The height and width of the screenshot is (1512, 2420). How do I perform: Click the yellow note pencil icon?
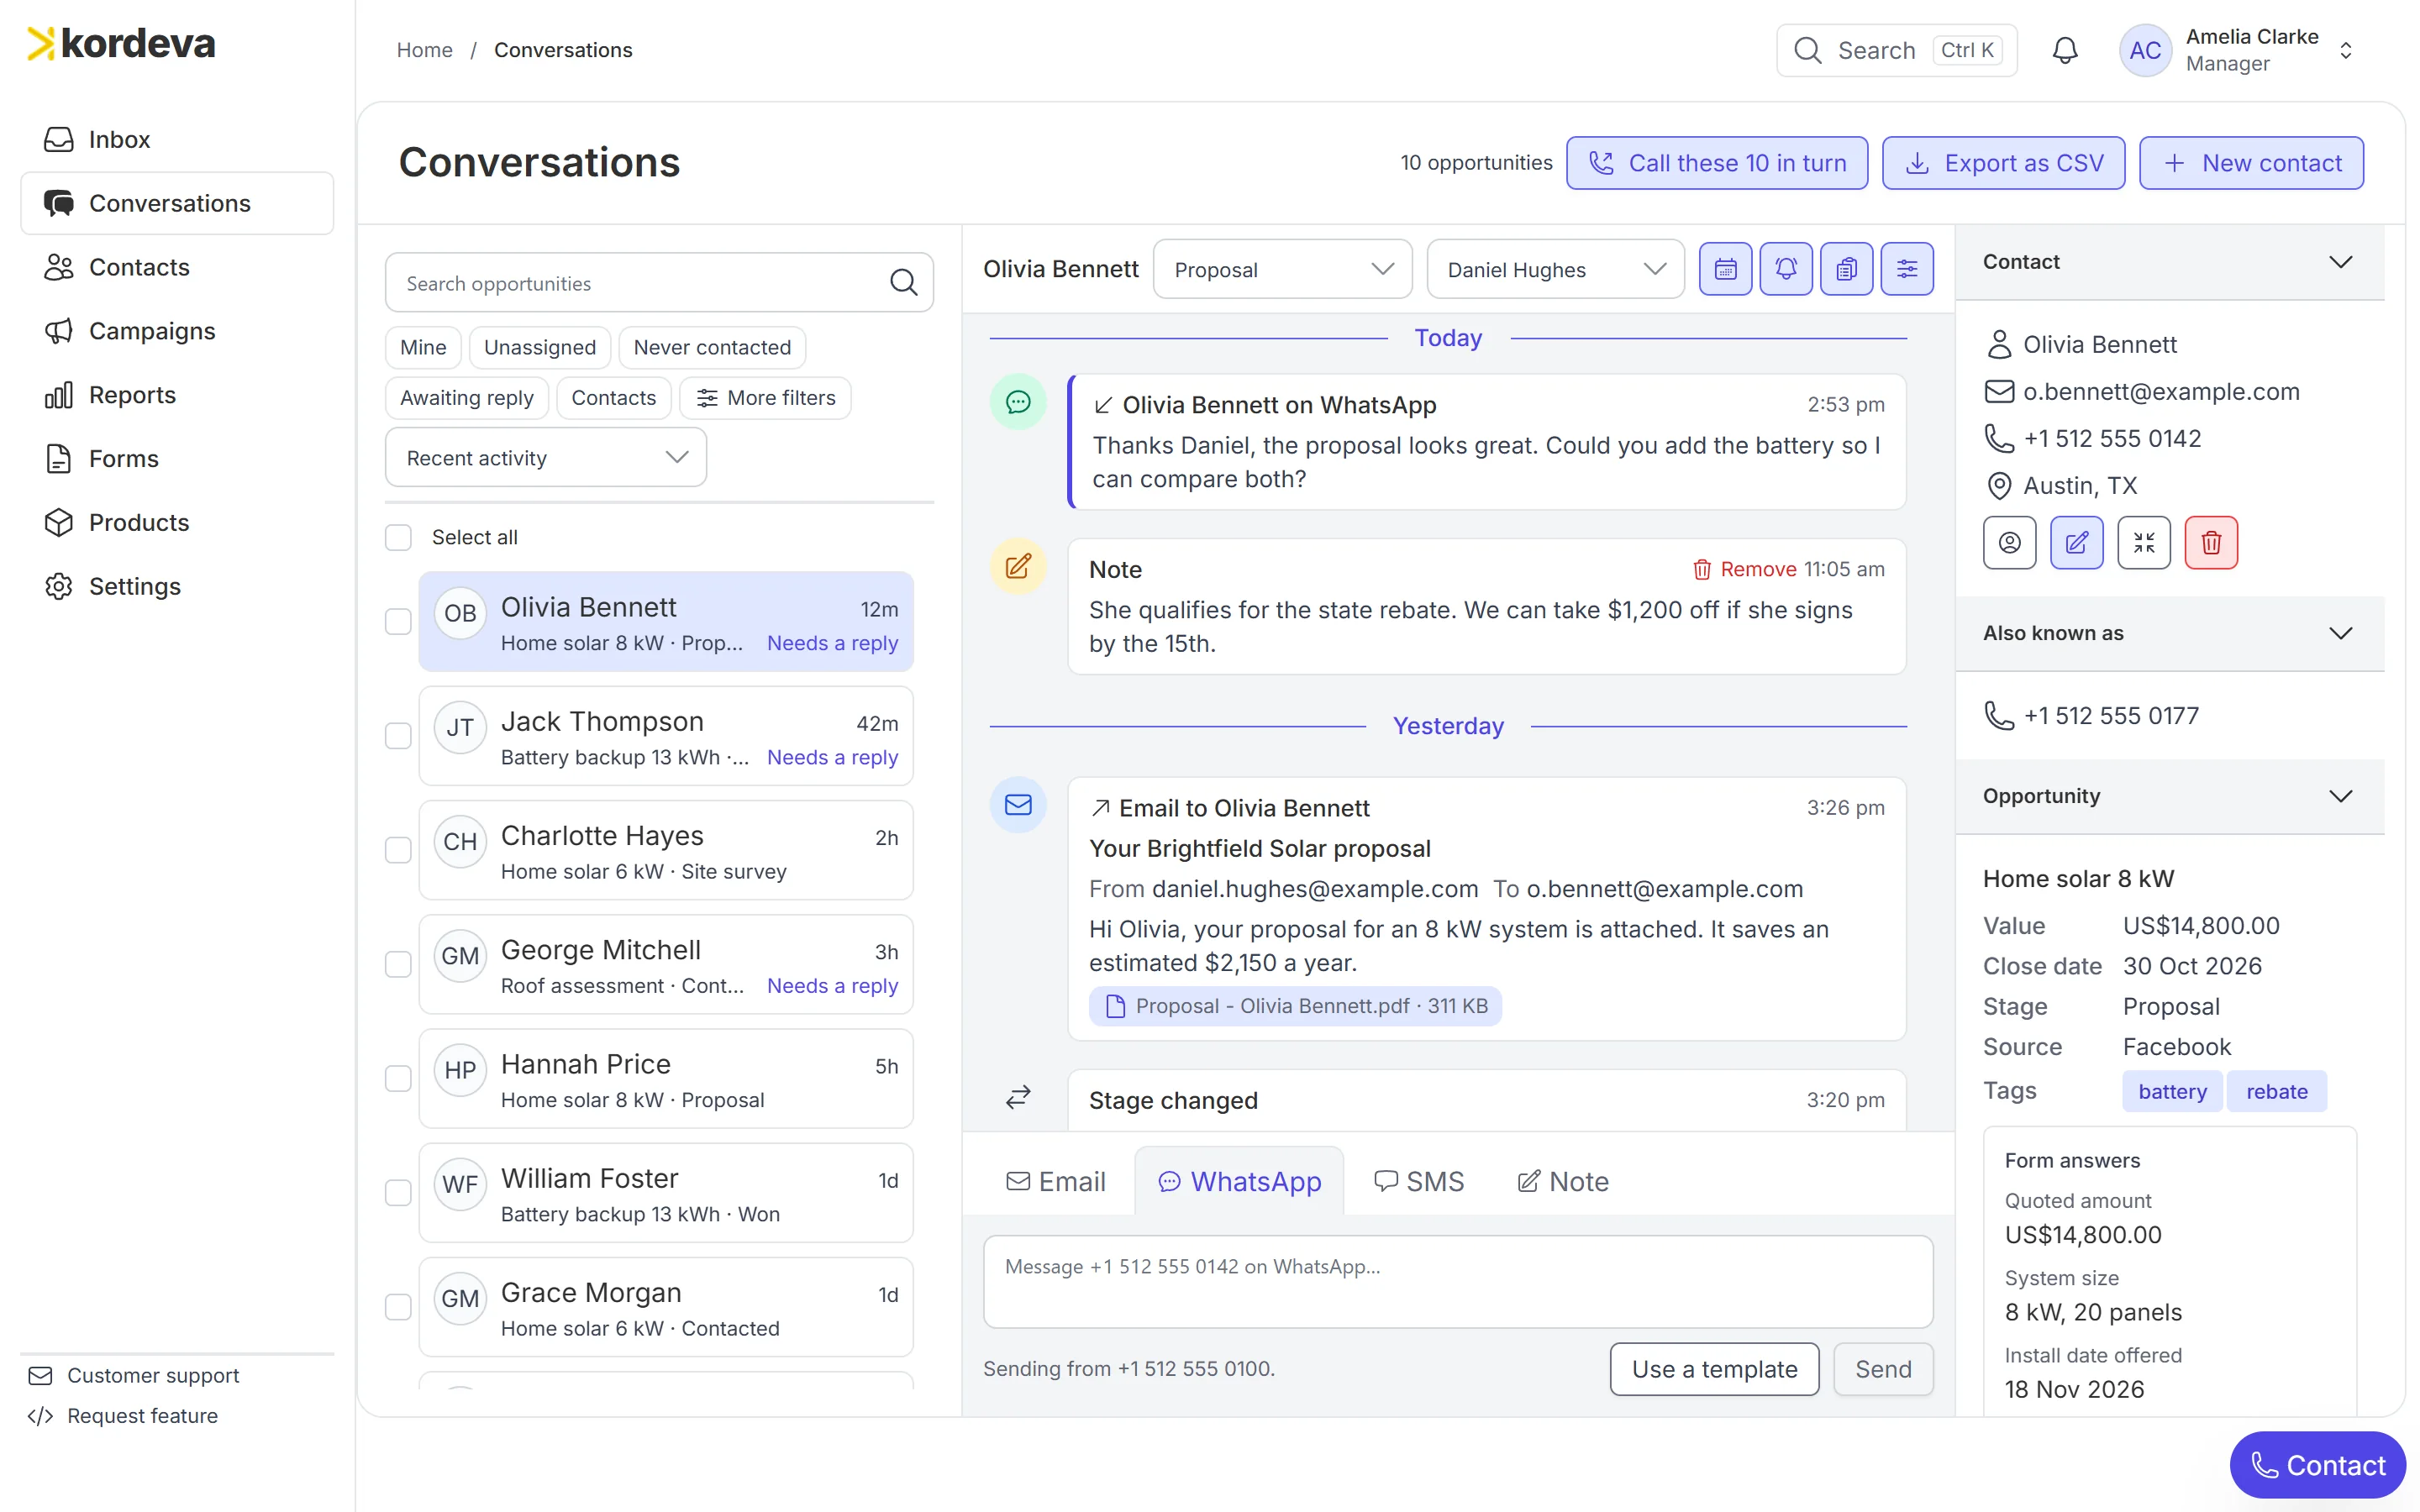click(1018, 567)
